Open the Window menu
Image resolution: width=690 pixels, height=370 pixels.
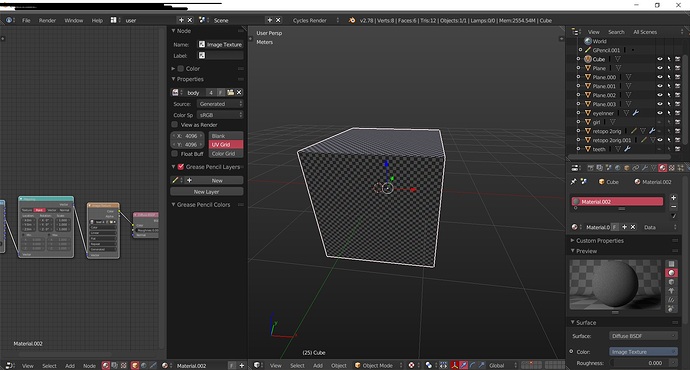pyautogui.click(x=73, y=20)
